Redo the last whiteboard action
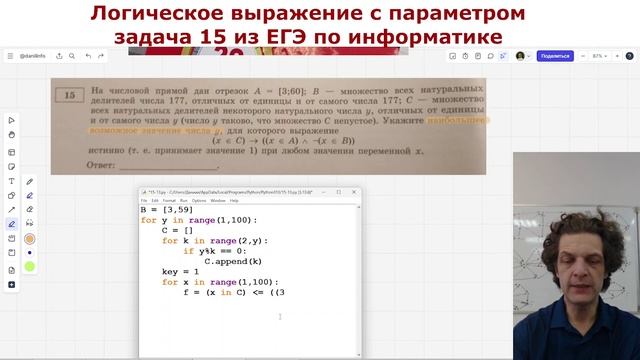The width and height of the screenshot is (640, 360). pyautogui.click(x=101, y=56)
